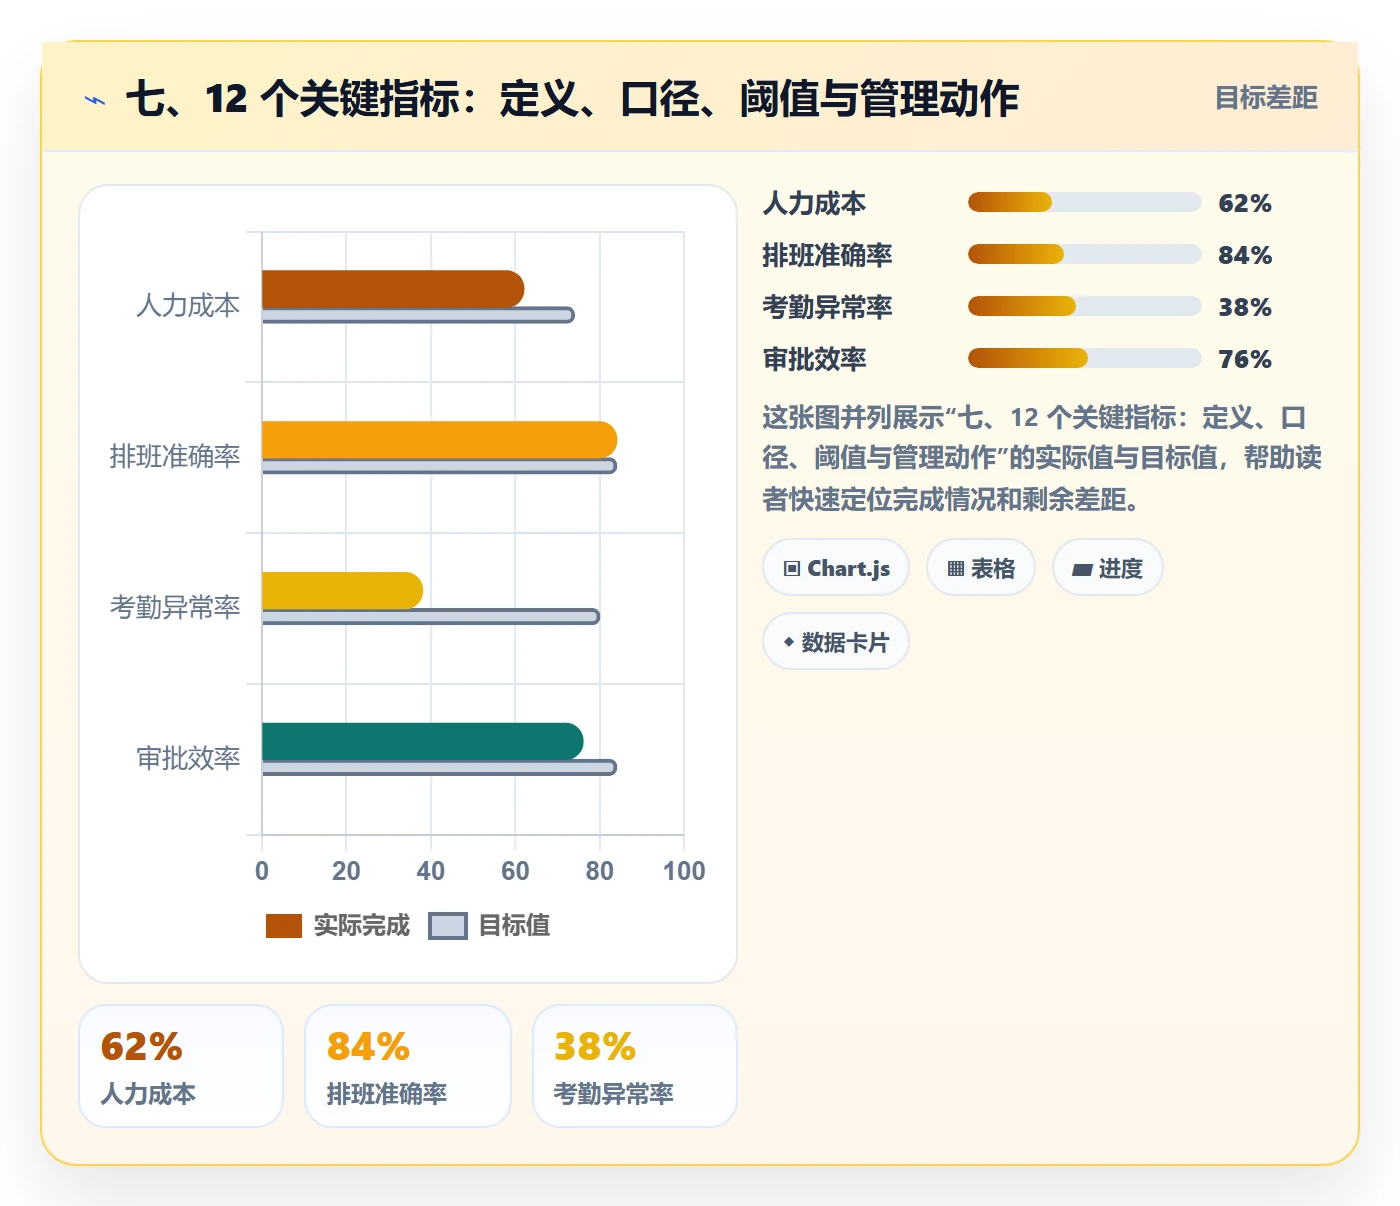
Task: Click the 人力成本 62% progress bar
Action: click(x=1084, y=202)
